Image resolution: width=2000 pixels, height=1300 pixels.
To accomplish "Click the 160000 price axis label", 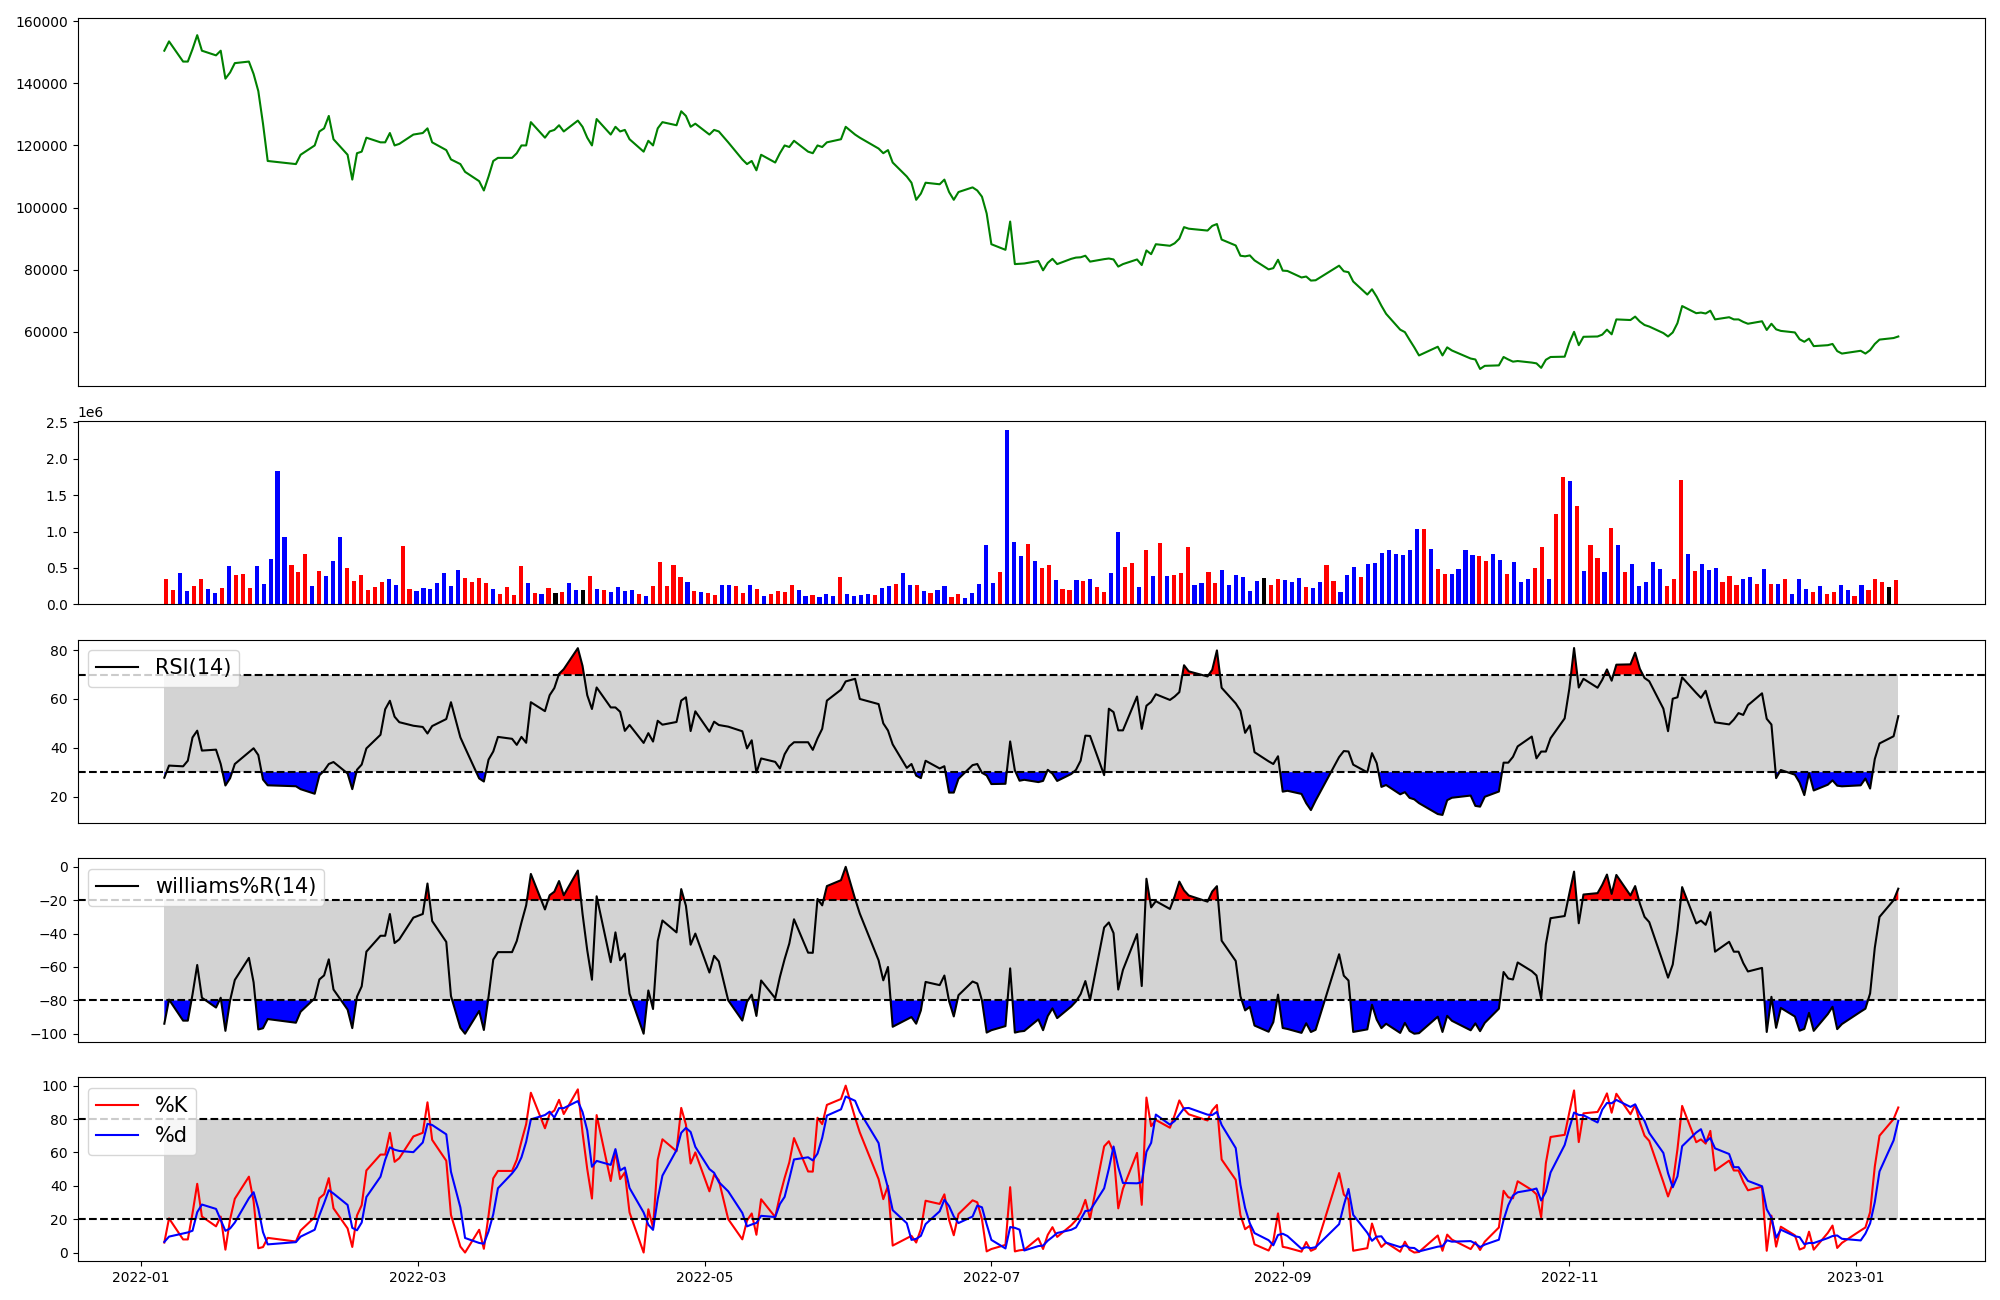I will [x=42, y=22].
